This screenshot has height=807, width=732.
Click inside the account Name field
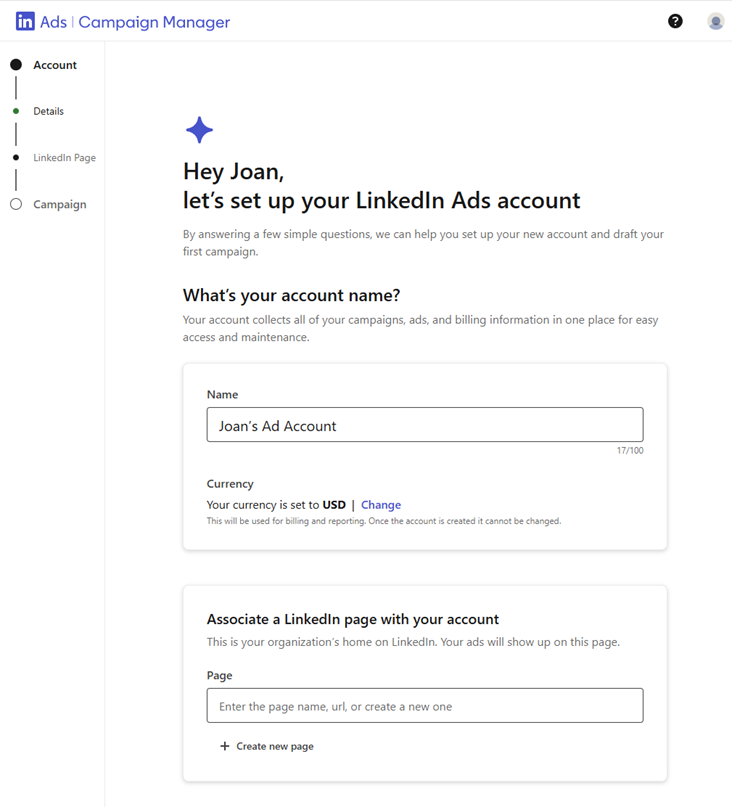424,424
